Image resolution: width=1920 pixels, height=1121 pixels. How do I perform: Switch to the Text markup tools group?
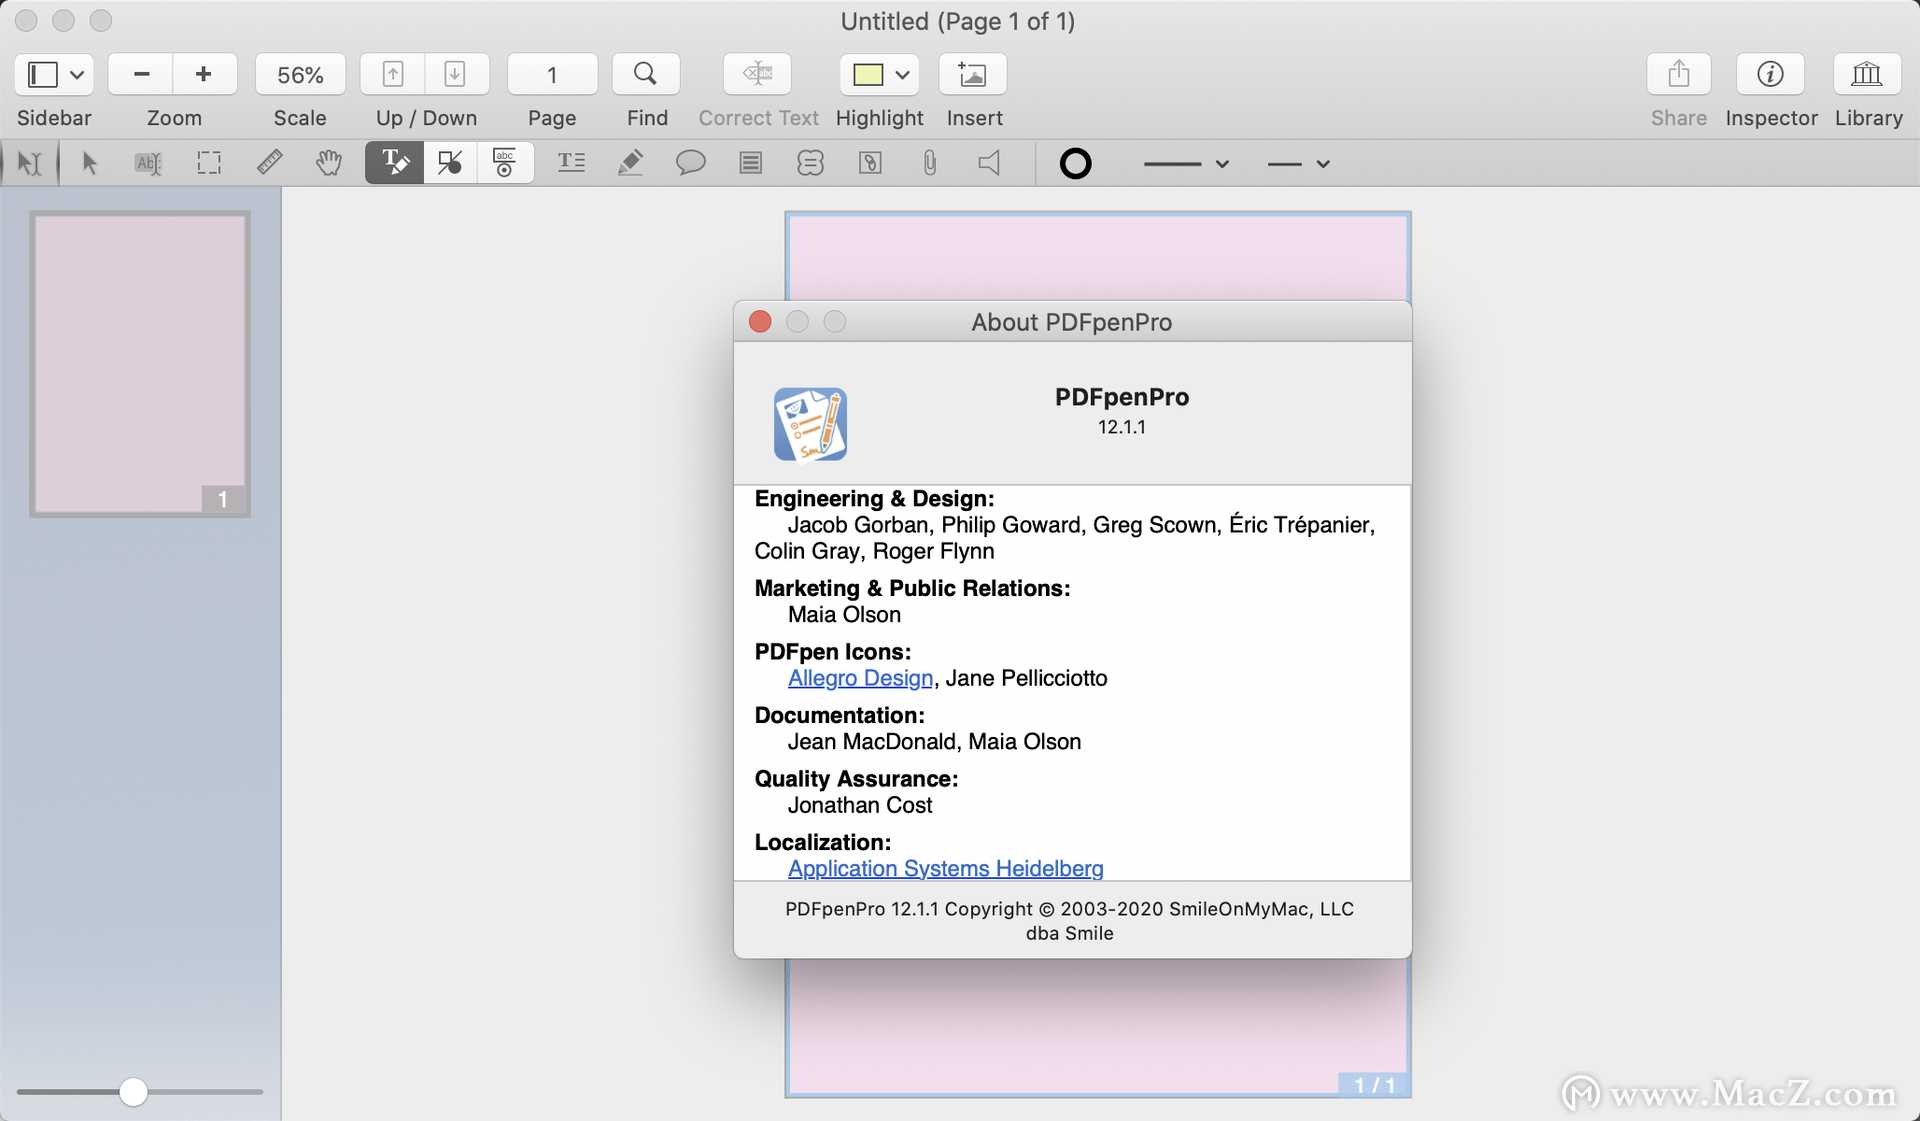click(x=394, y=163)
